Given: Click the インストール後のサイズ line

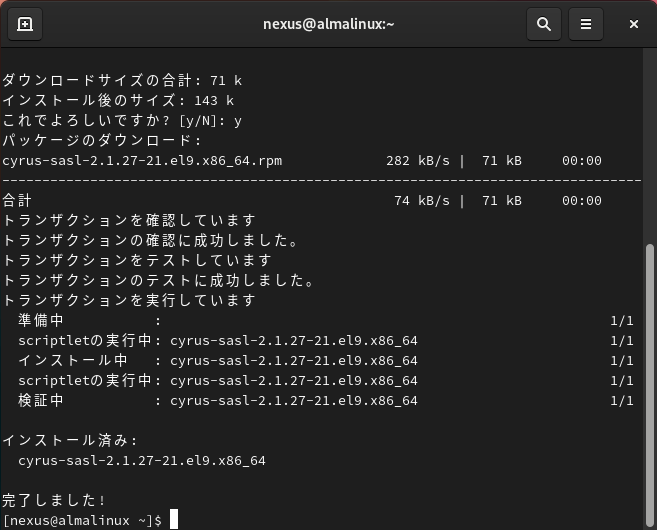Looking at the screenshot, I should click(x=118, y=100).
